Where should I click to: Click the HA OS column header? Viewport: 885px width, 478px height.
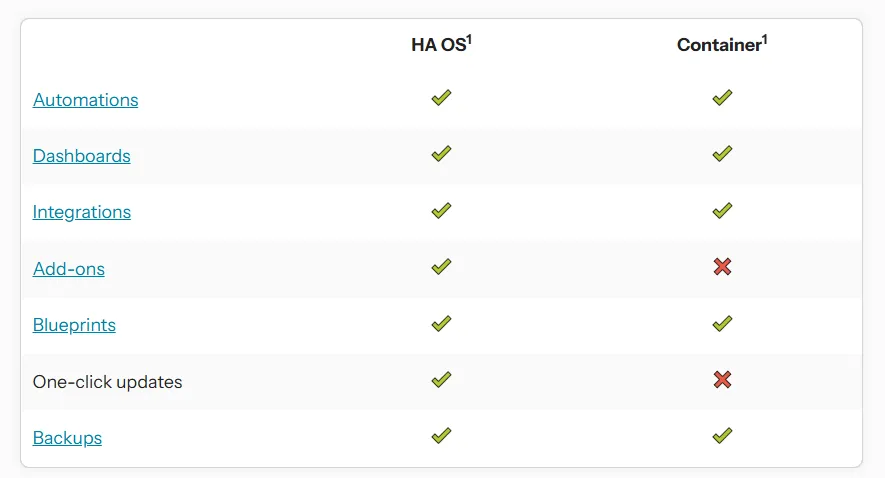click(x=441, y=44)
